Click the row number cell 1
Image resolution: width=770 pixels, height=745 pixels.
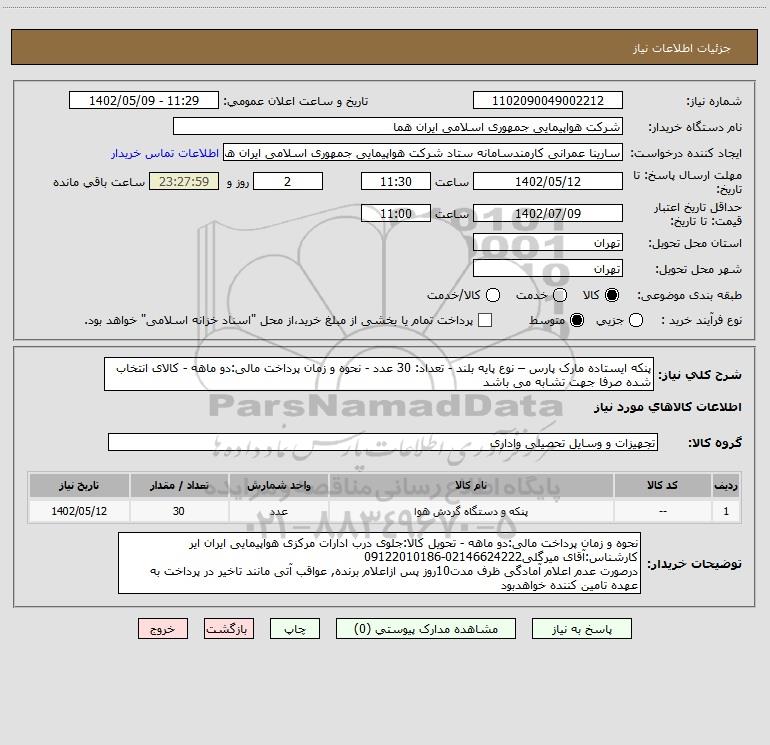[726, 511]
